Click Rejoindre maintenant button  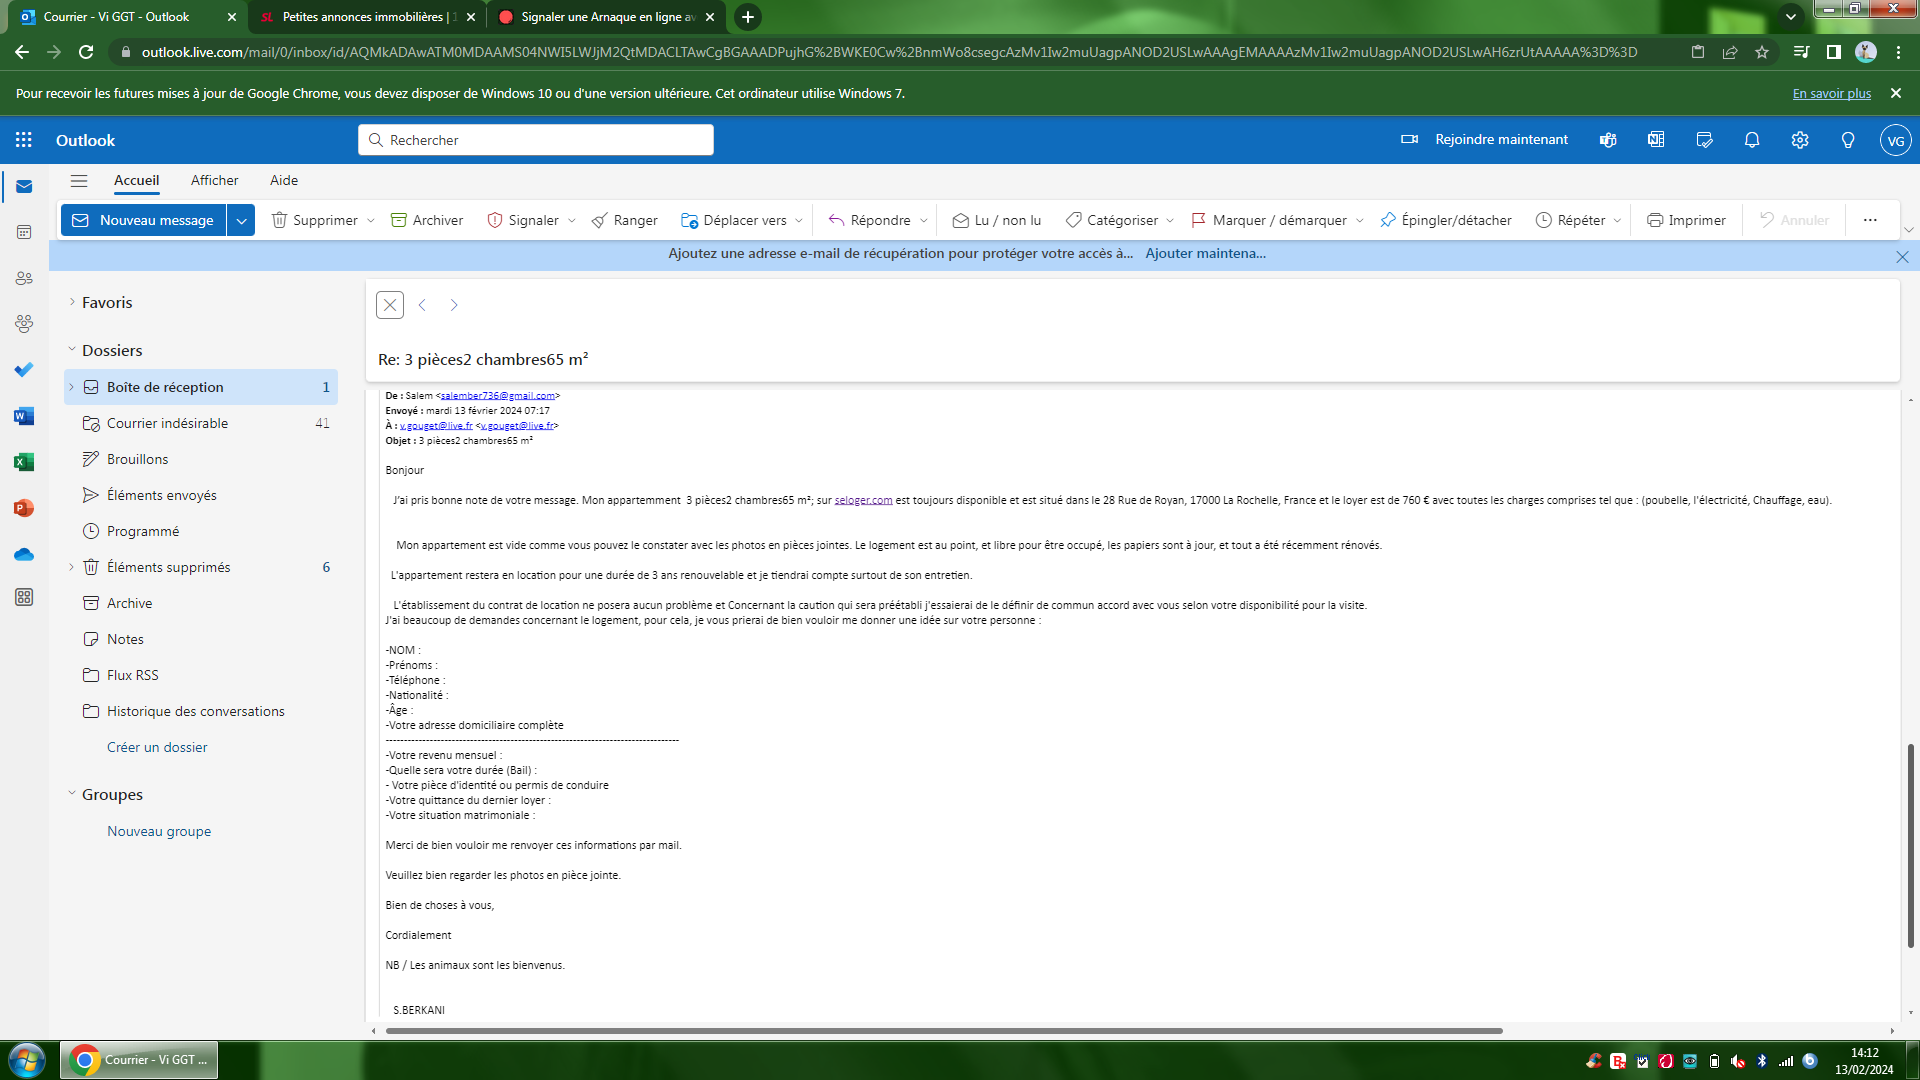[x=1484, y=140]
